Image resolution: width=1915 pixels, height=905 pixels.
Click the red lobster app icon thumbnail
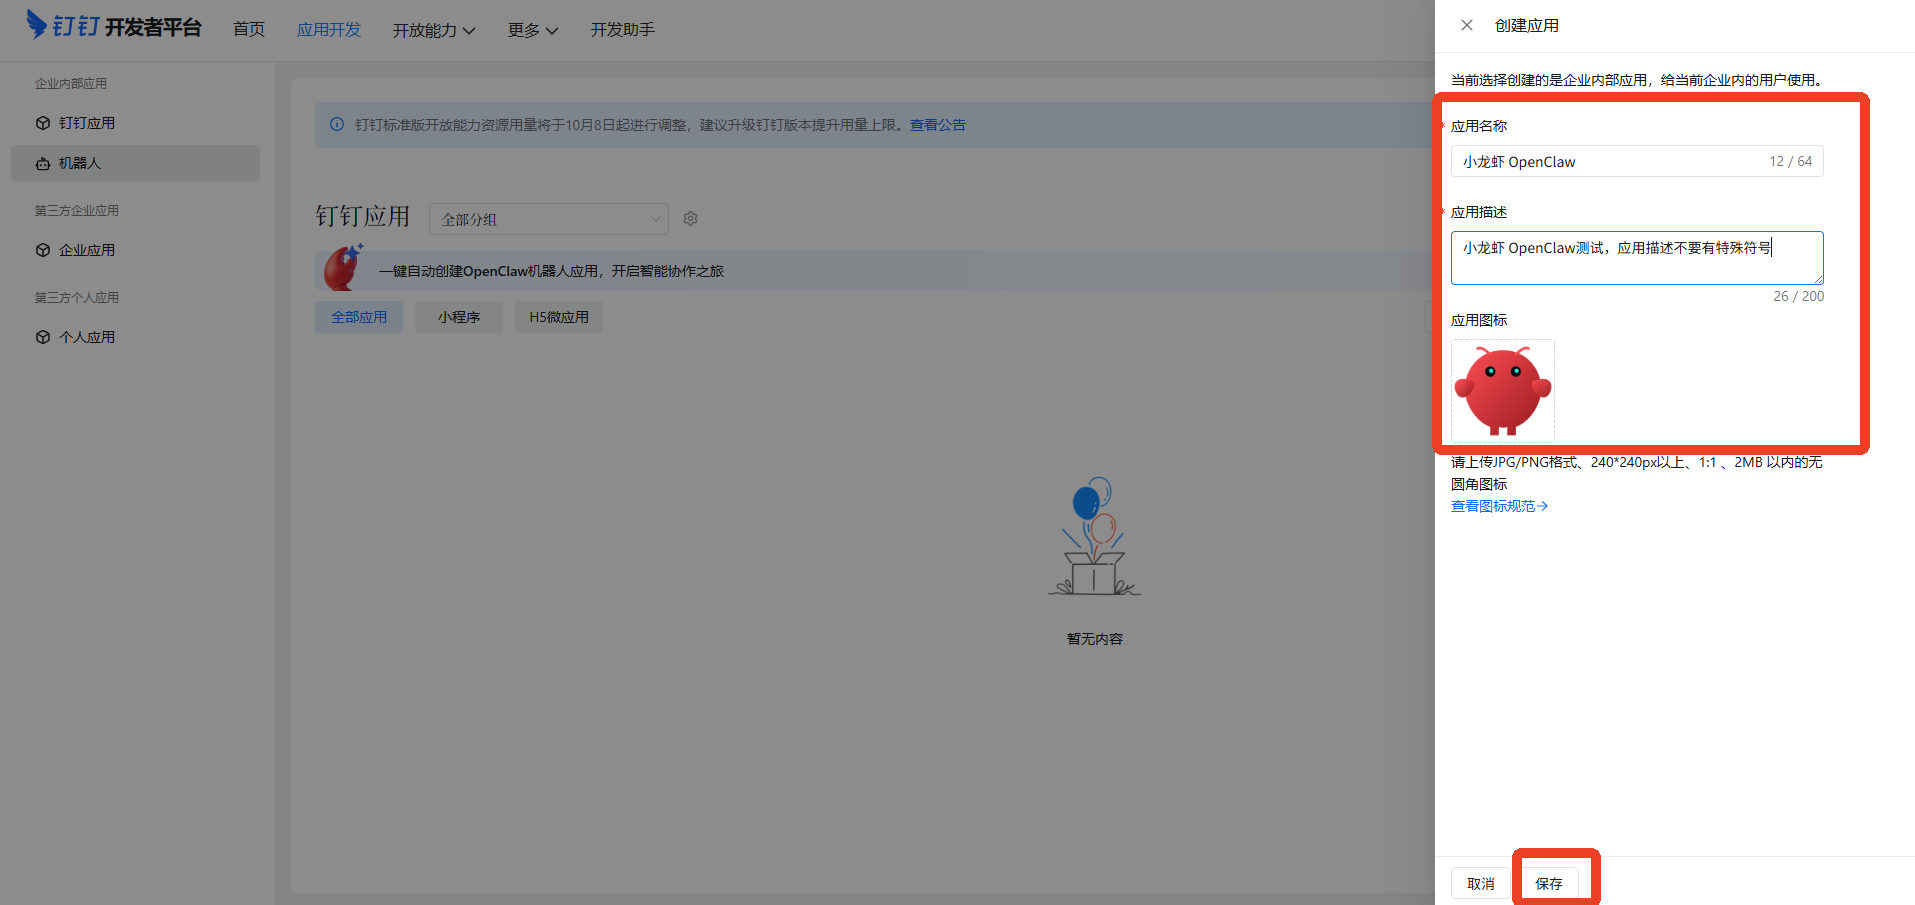coord(1502,391)
